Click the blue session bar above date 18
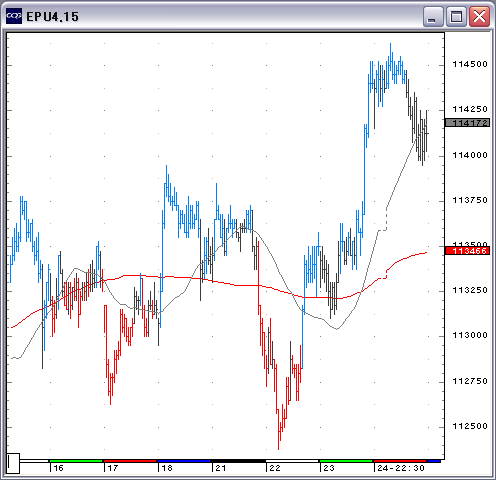Image resolution: width=496 pixels, height=480 pixels. click(x=184, y=461)
